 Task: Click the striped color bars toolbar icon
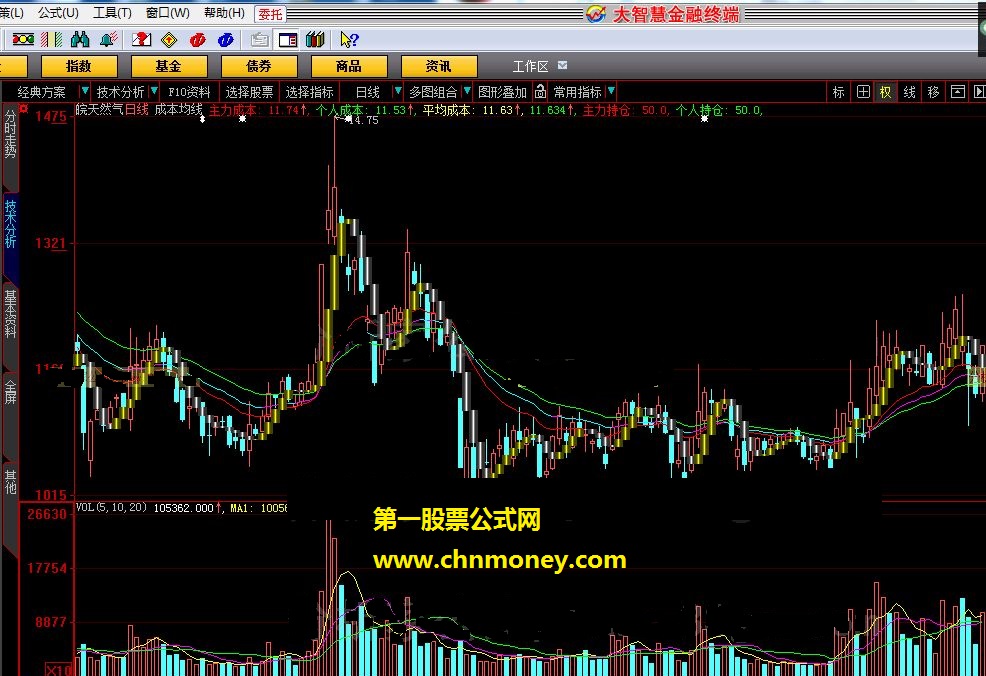click(x=52, y=40)
